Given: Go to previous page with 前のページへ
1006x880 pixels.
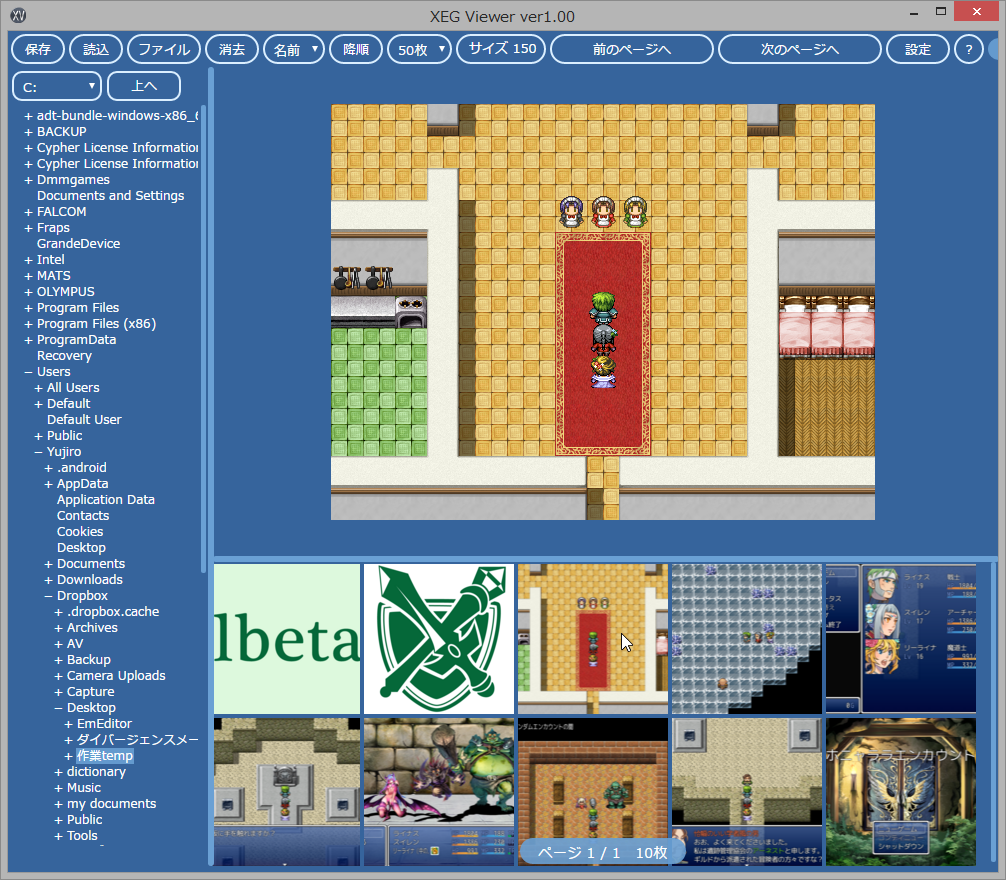Looking at the screenshot, I should coord(631,49).
